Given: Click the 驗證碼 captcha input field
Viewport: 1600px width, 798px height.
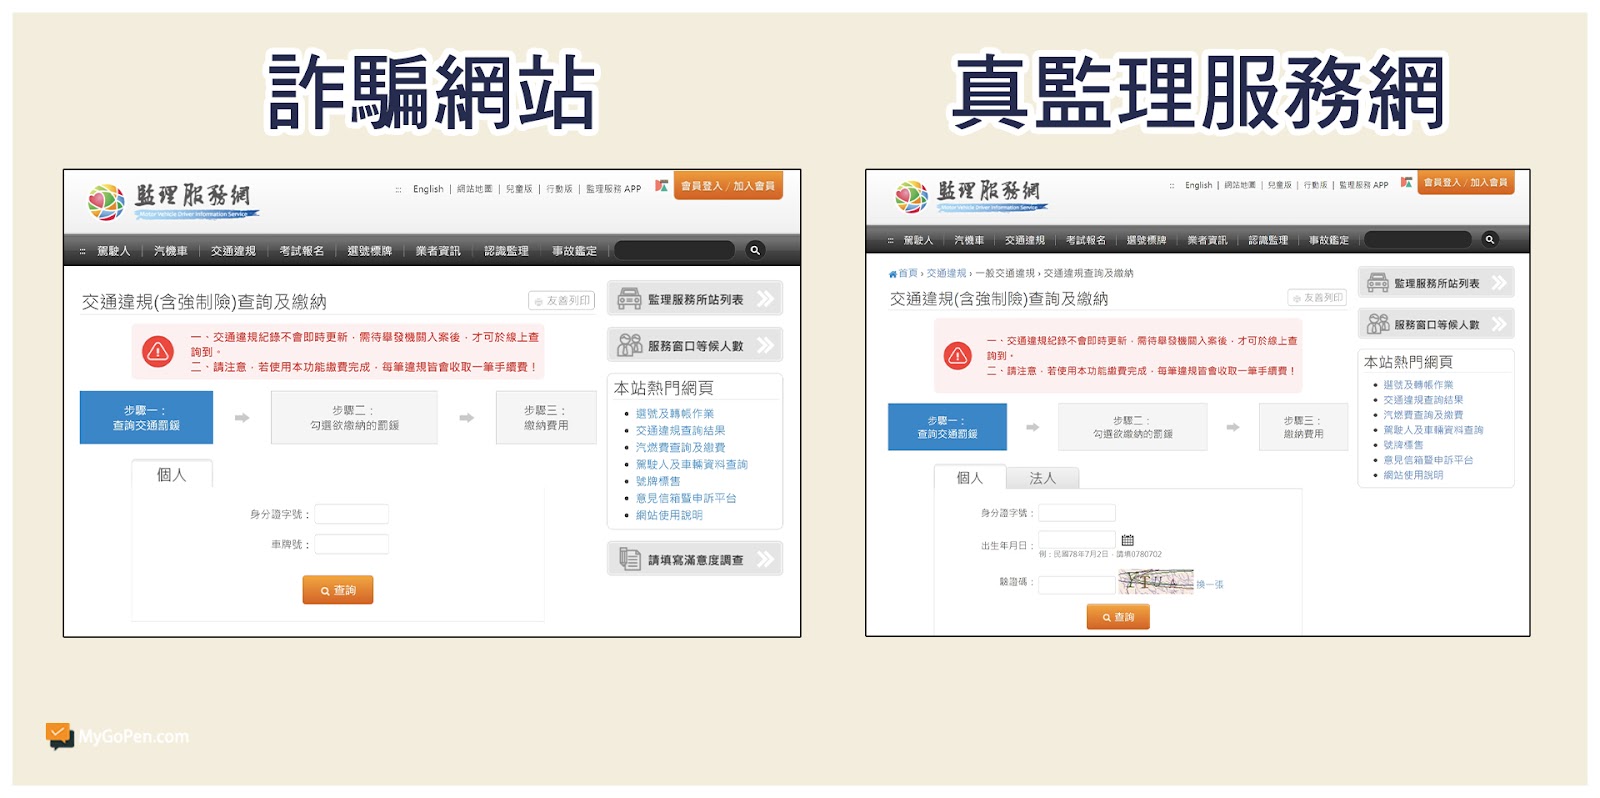Looking at the screenshot, I should coord(1075,584).
